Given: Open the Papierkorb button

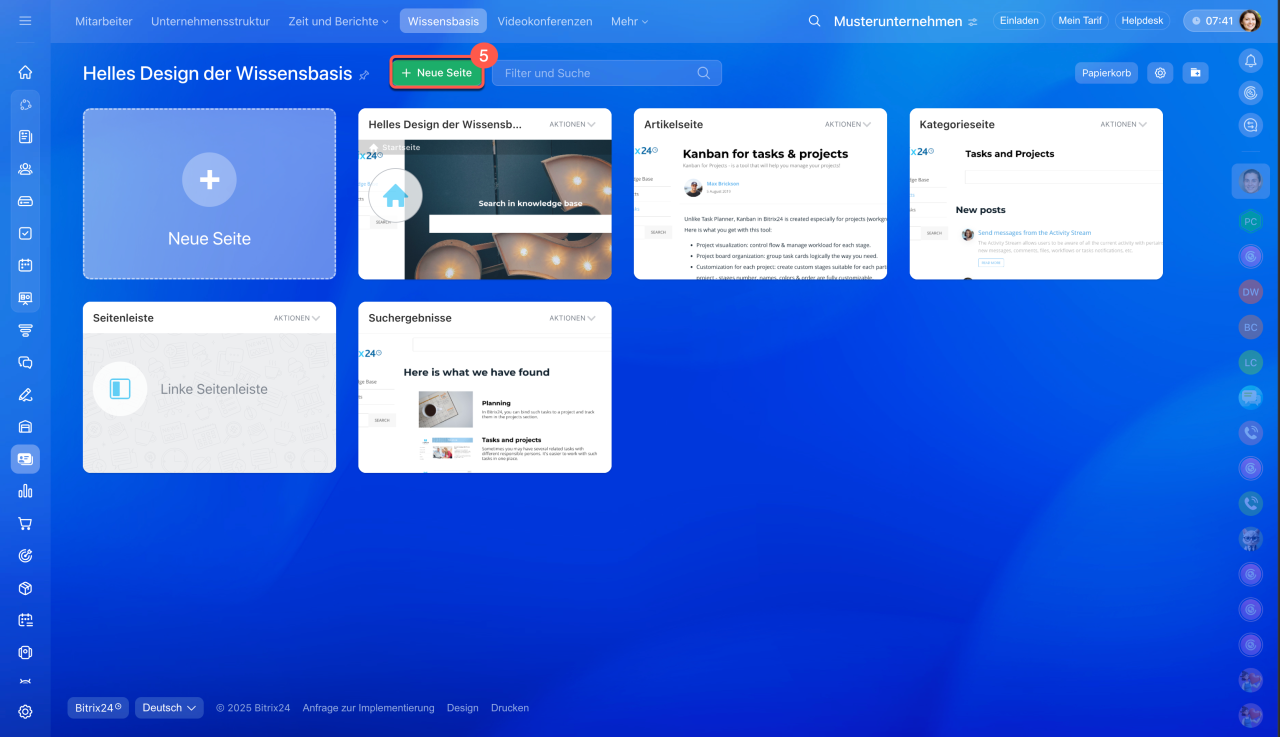Looking at the screenshot, I should pyautogui.click(x=1106, y=73).
